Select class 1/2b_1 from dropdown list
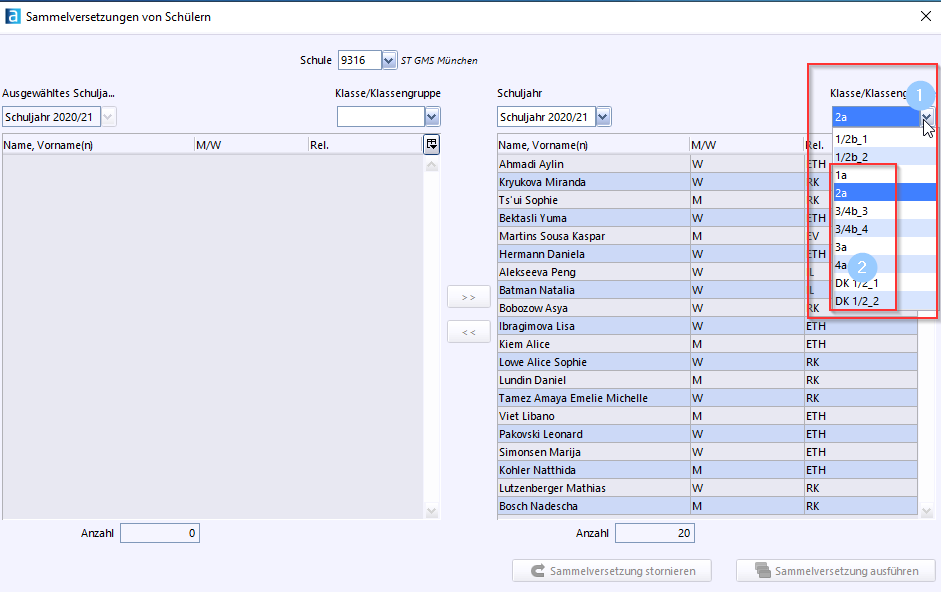 click(884, 139)
